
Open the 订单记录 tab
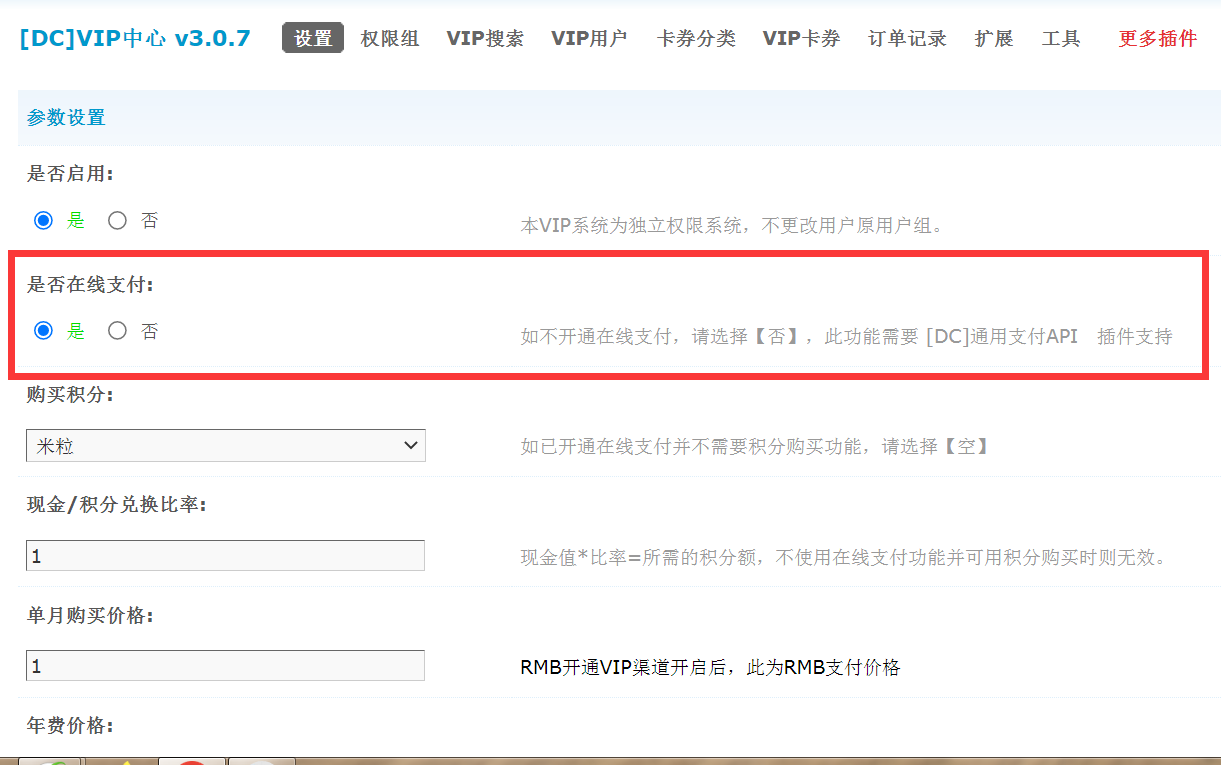(907, 39)
